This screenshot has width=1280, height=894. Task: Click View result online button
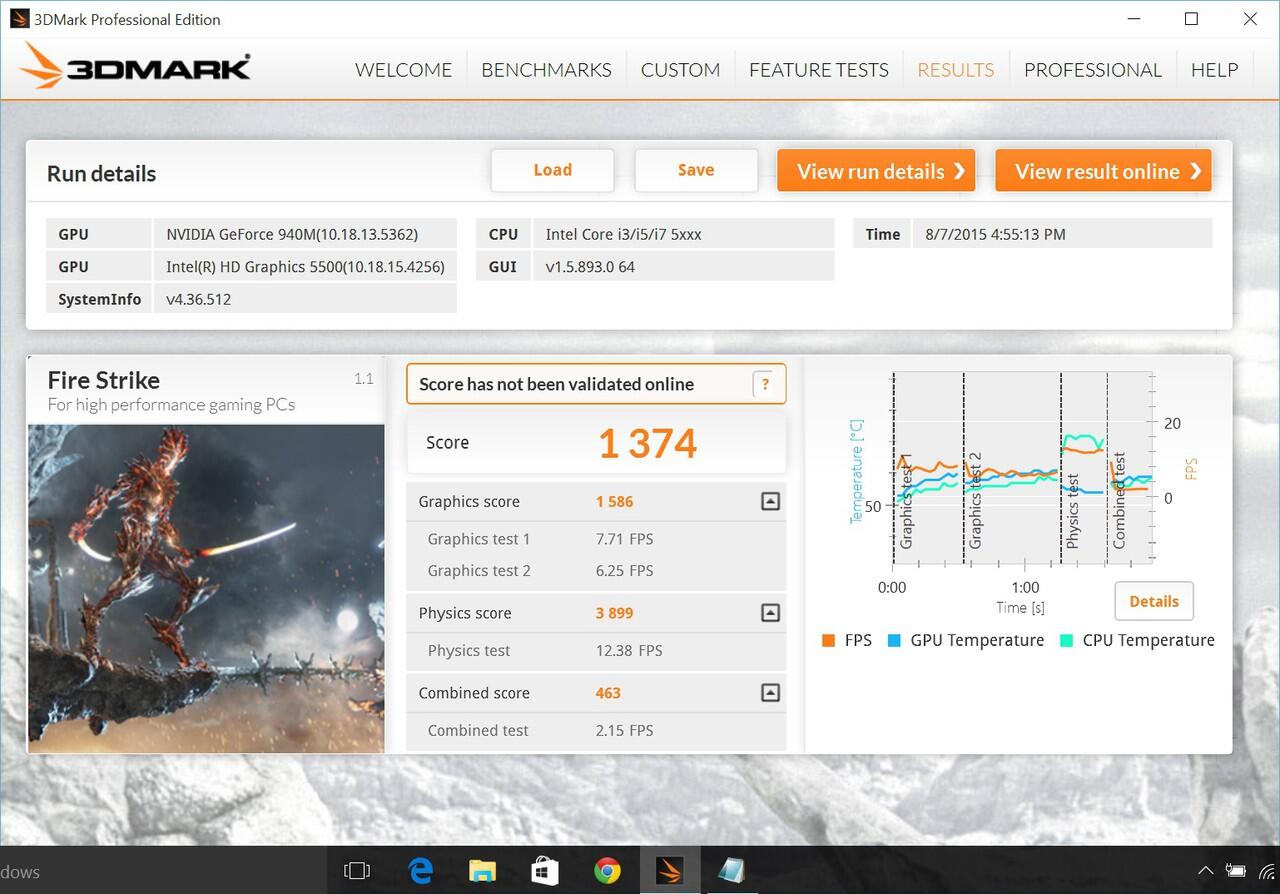(1104, 171)
